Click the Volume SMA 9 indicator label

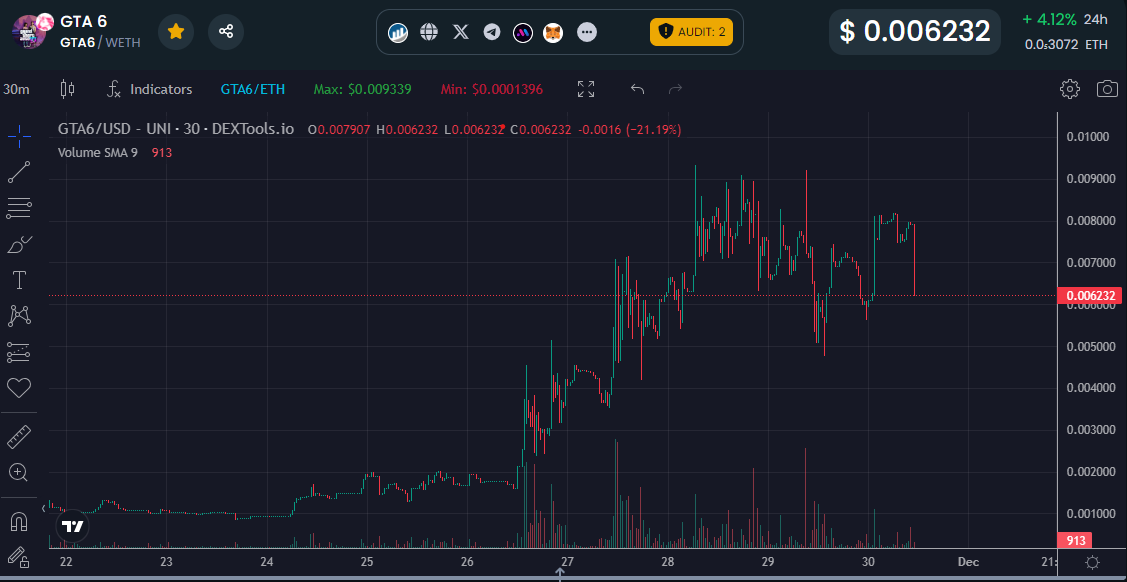click(97, 152)
